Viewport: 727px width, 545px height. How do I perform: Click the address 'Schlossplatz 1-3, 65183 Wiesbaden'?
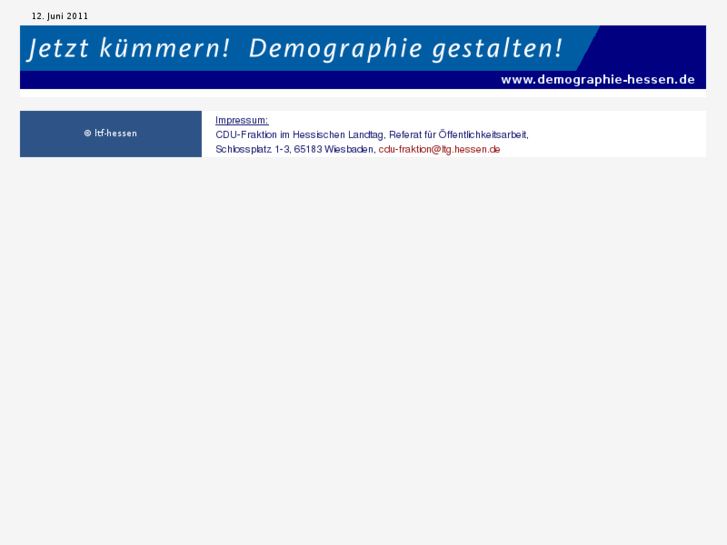click(x=294, y=149)
